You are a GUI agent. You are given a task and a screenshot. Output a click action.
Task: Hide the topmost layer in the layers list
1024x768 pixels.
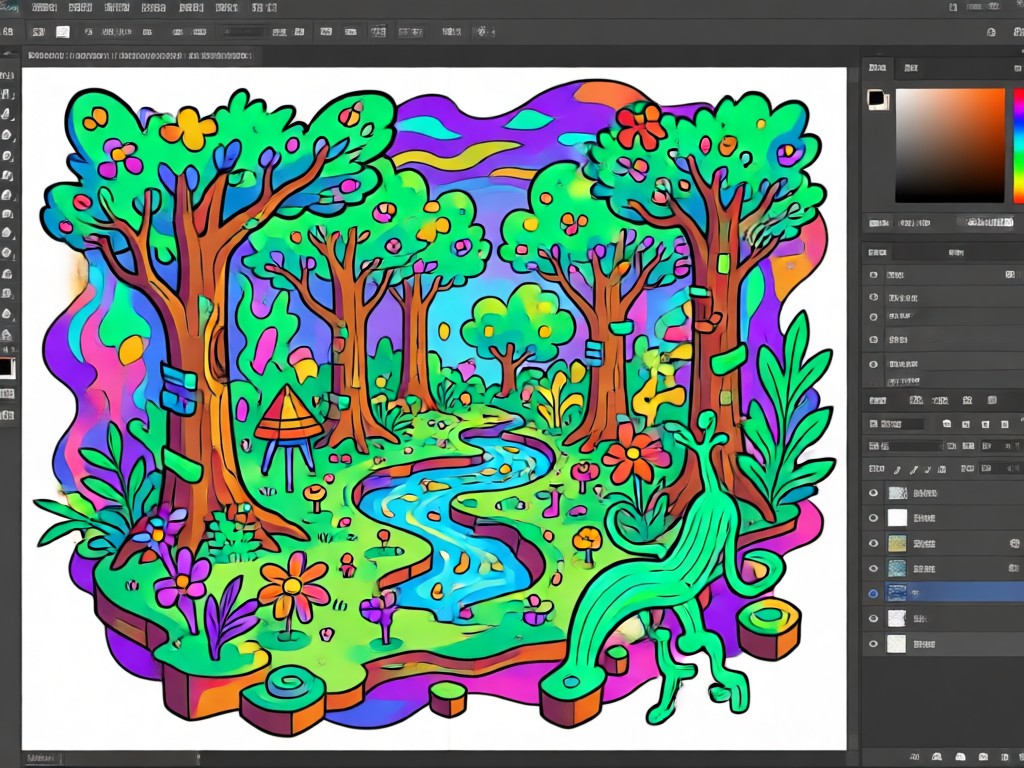(874, 493)
